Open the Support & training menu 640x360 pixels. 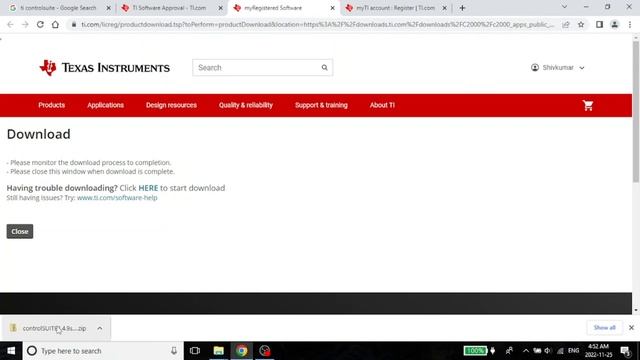coord(321,105)
